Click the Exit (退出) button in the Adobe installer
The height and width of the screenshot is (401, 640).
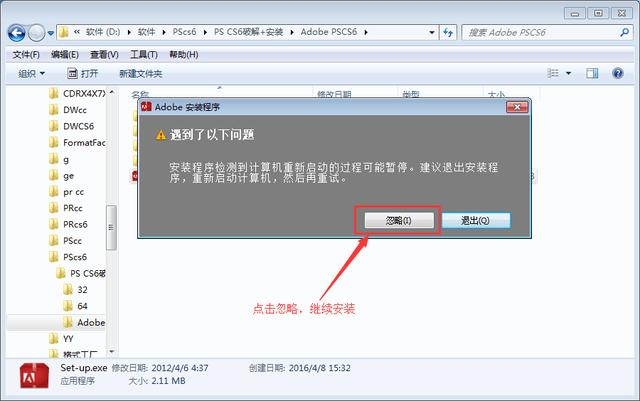(476, 221)
